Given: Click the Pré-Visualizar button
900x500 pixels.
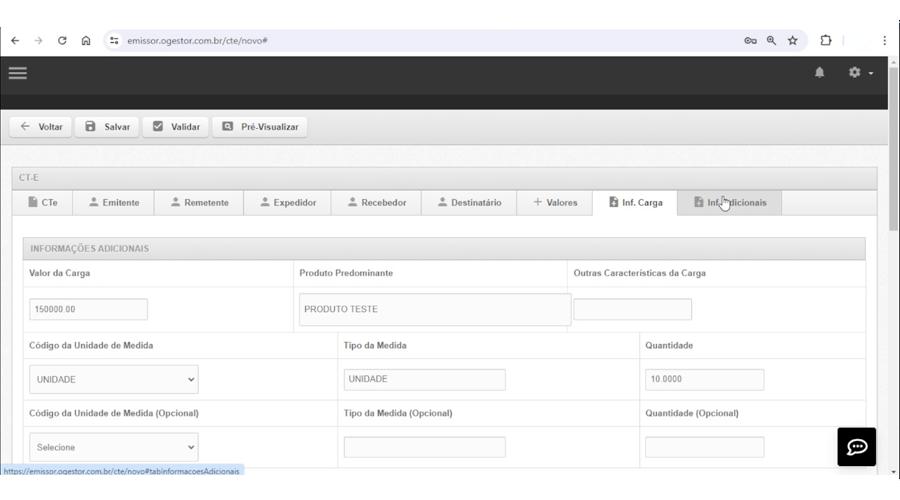Looking at the screenshot, I should [260, 127].
